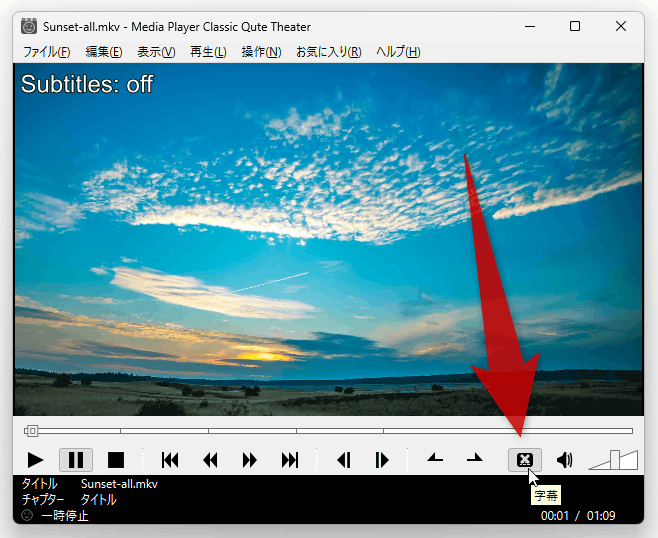Image resolution: width=658 pixels, height=538 pixels.
Task: Fast forward the video
Action: click(250, 460)
